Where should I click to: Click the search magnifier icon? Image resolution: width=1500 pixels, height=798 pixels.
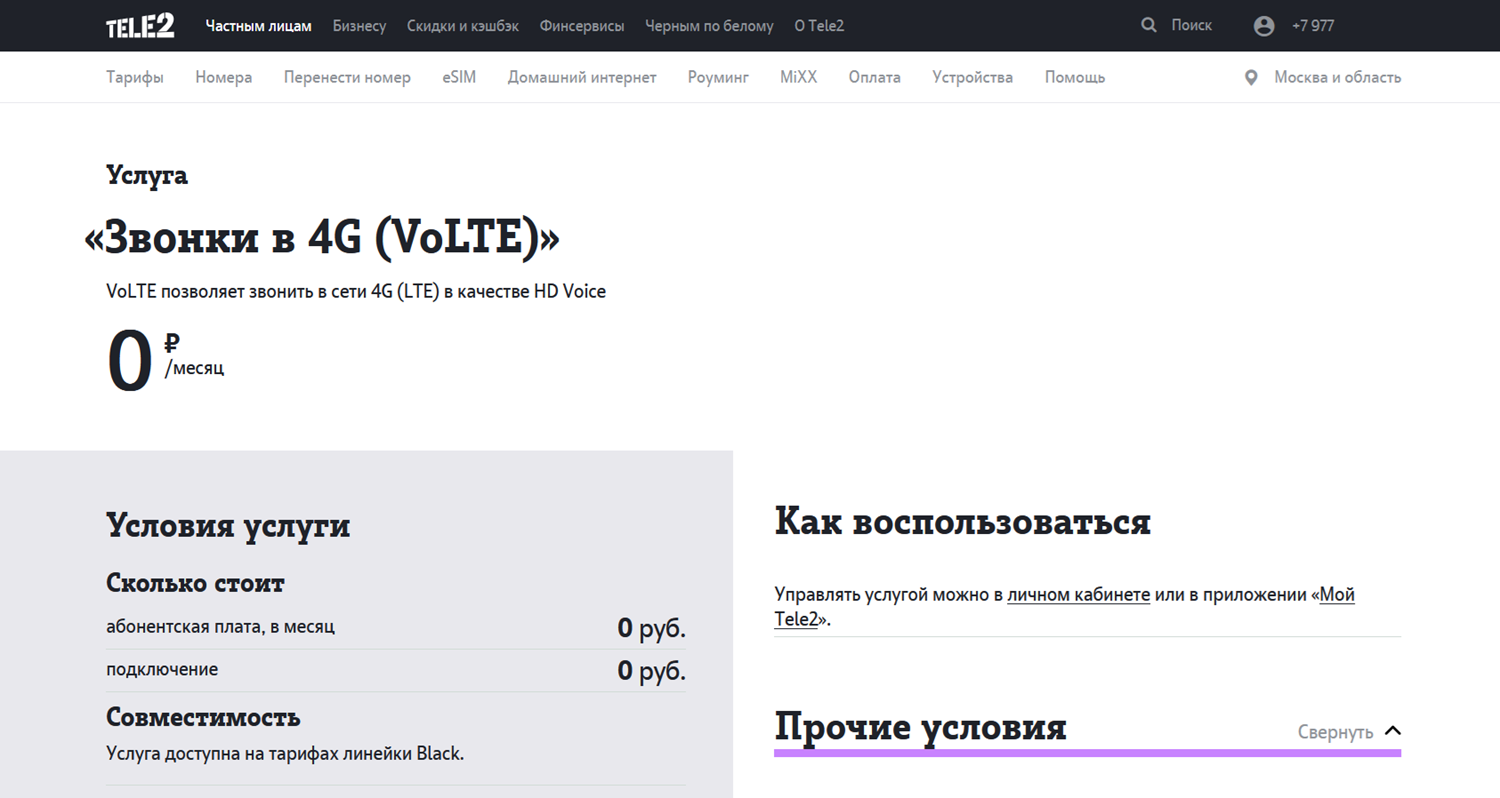pyautogui.click(x=1149, y=25)
